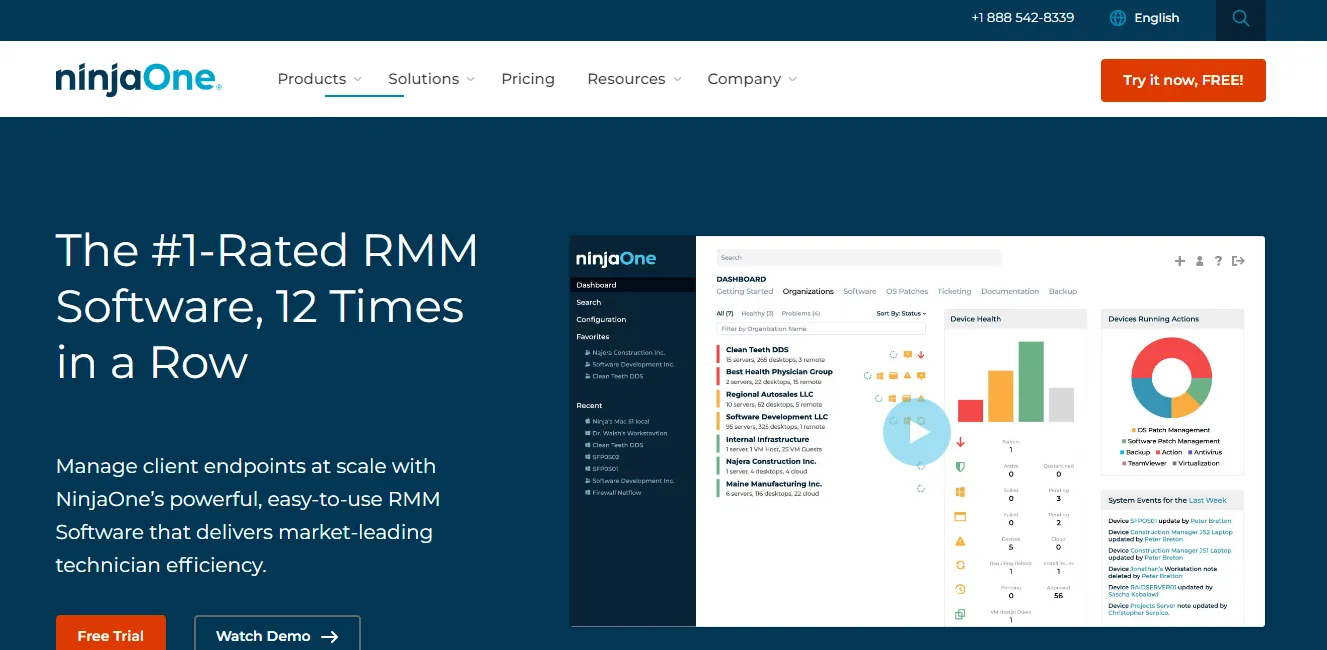Filter organizations by Problems (4)

coord(801,314)
